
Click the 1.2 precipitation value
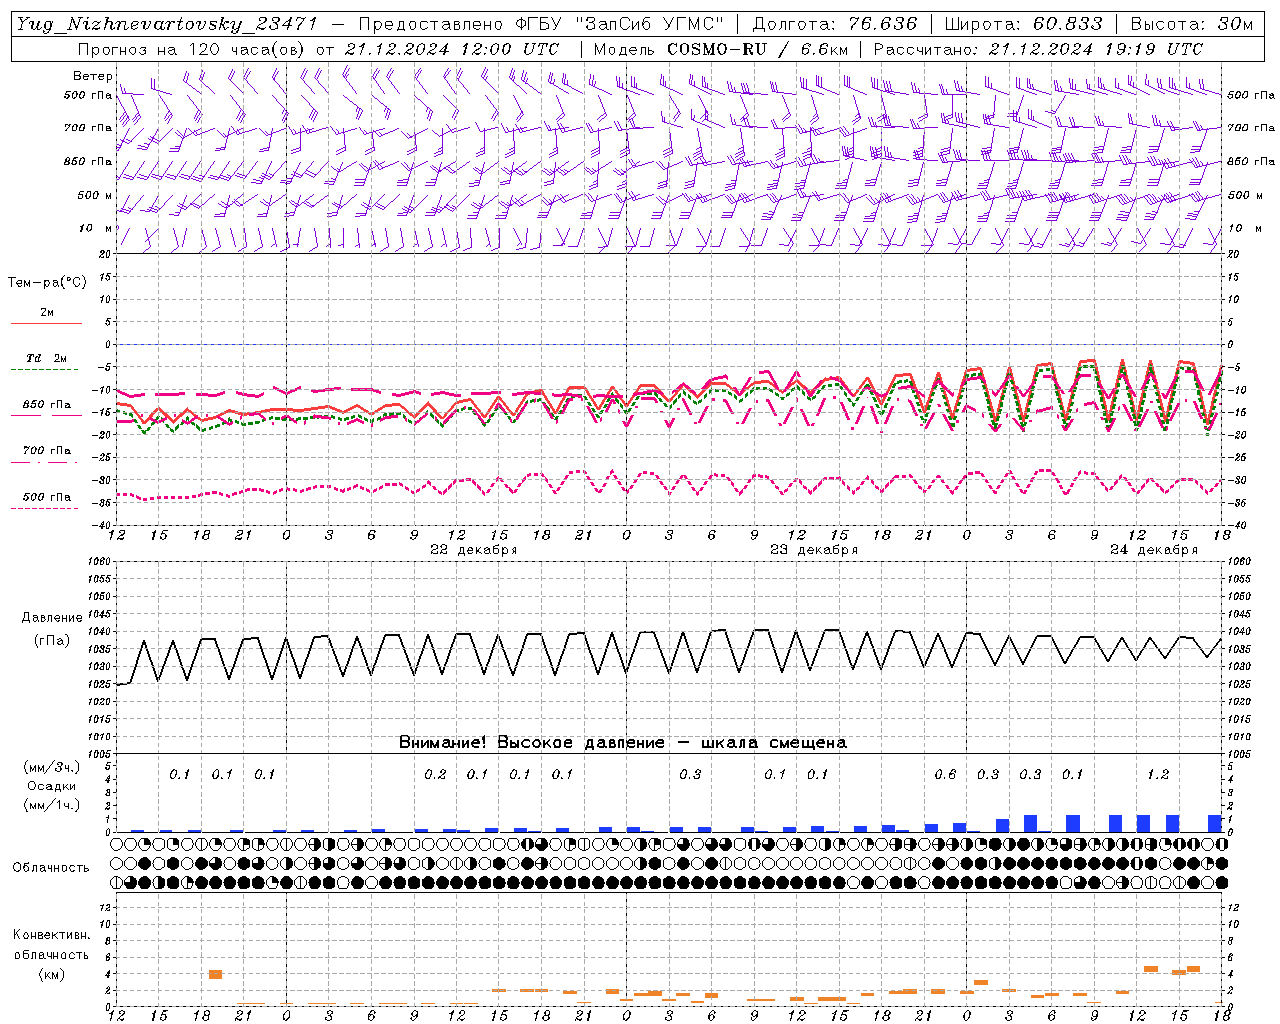(1158, 775)
